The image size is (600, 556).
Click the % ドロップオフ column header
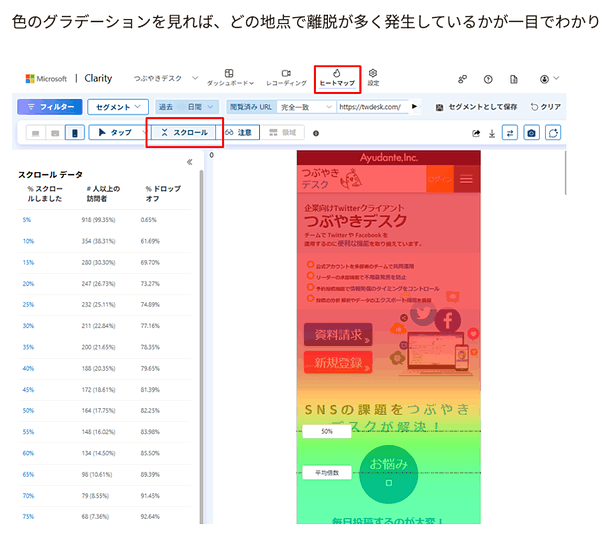163,194
